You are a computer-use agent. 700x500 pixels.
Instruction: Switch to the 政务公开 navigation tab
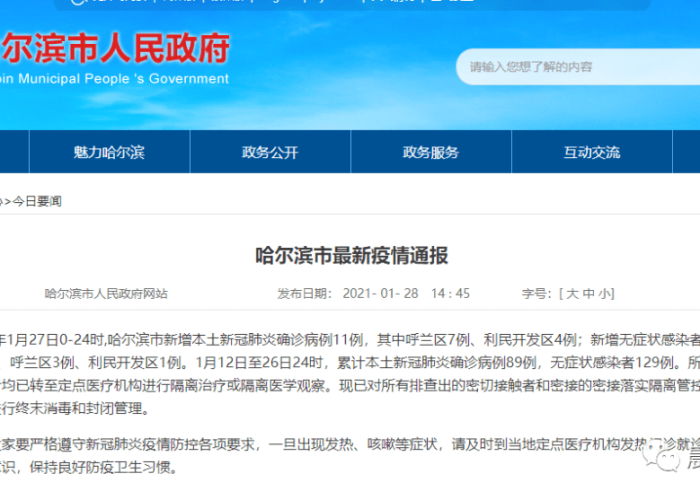(270, 152)
